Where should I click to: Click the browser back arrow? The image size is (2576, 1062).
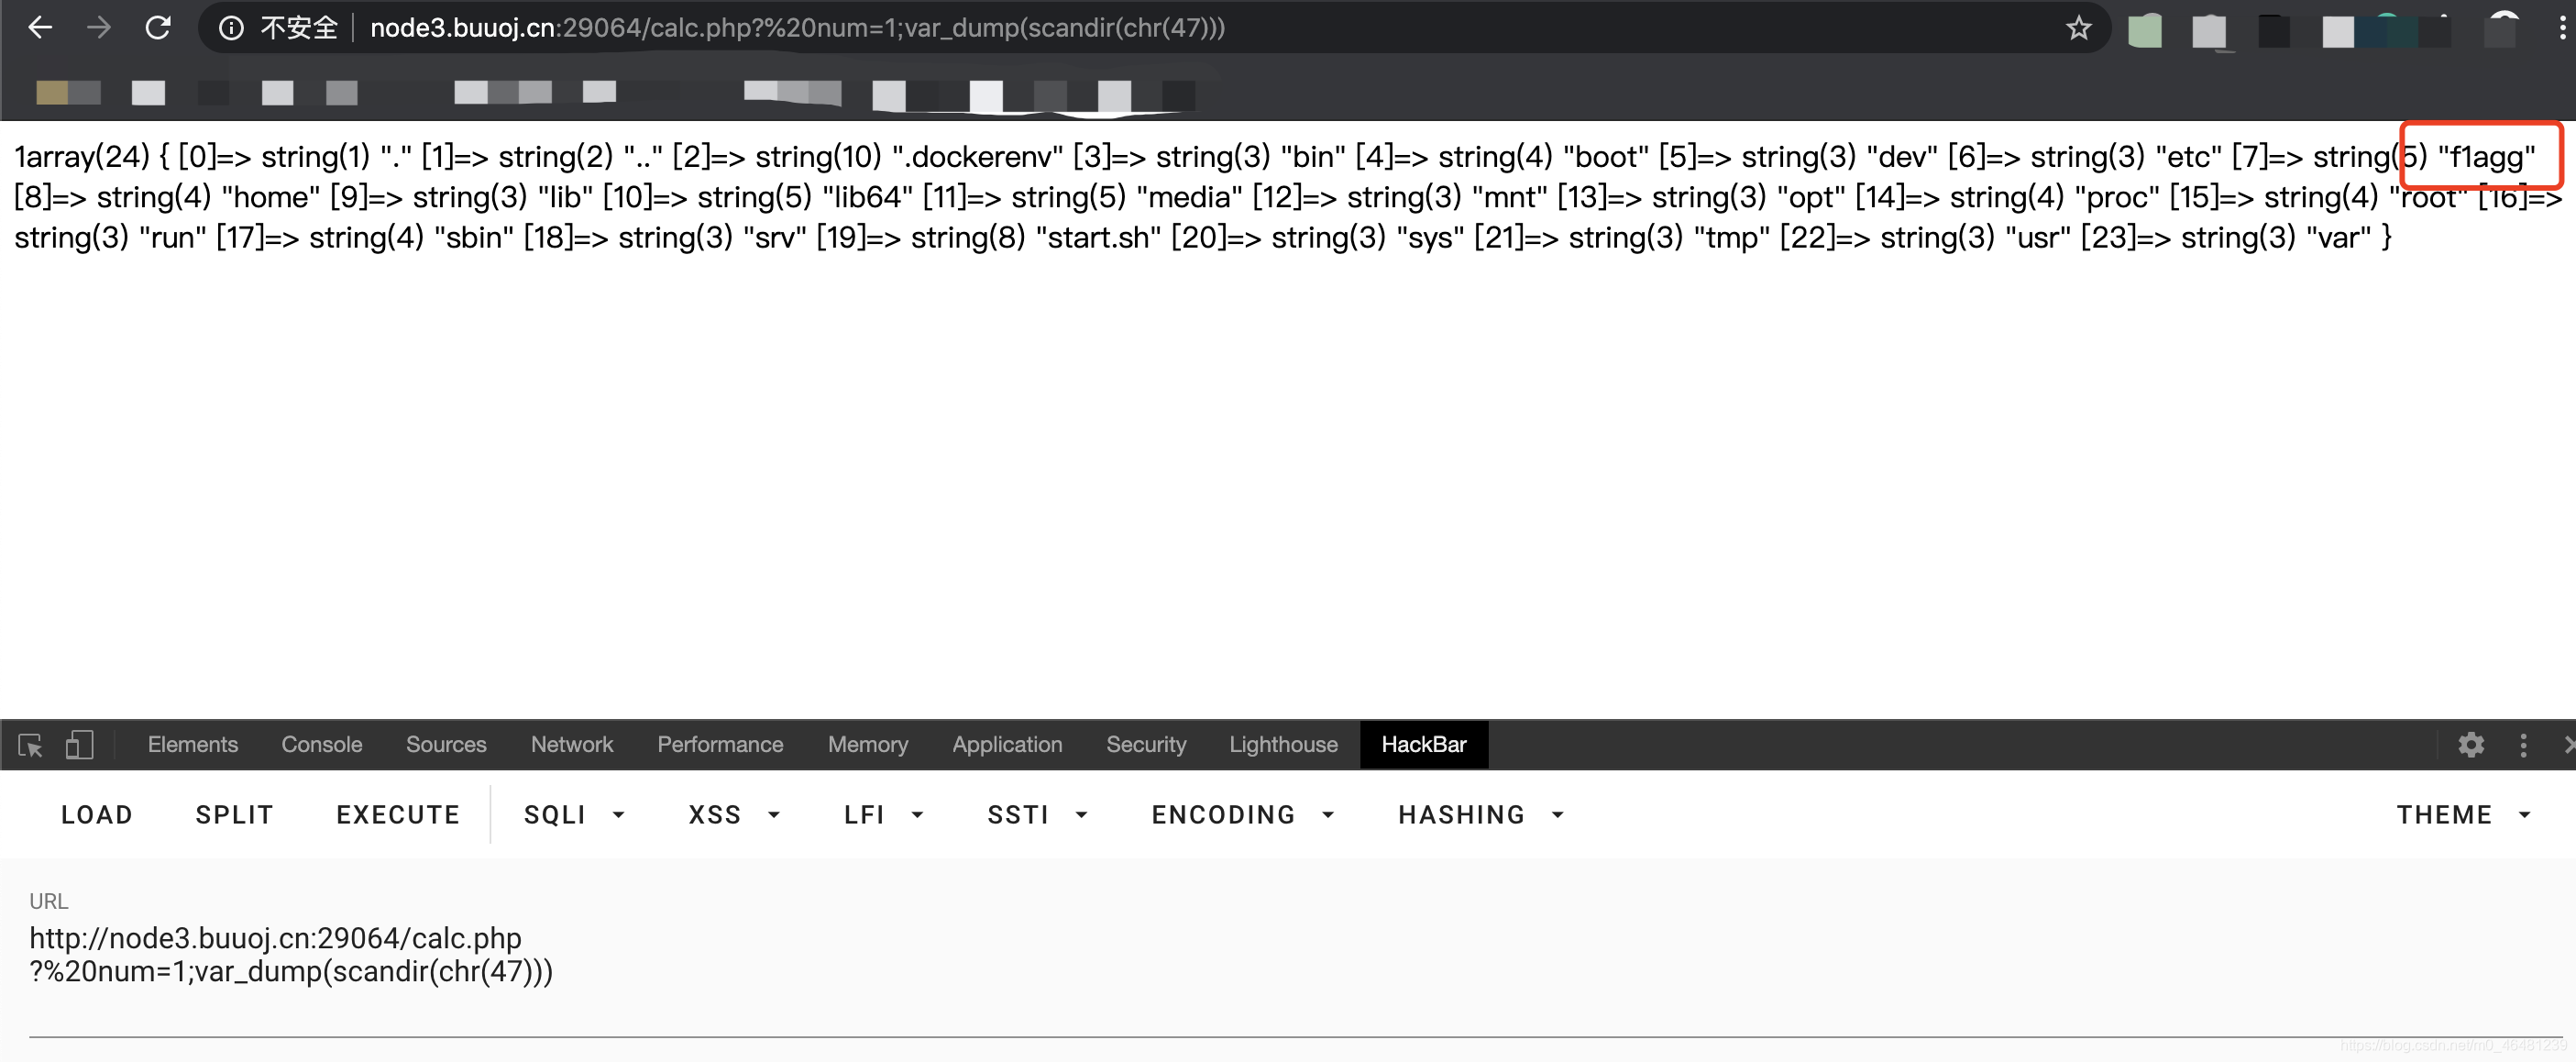pyautogui.click(x=40, y=28)
